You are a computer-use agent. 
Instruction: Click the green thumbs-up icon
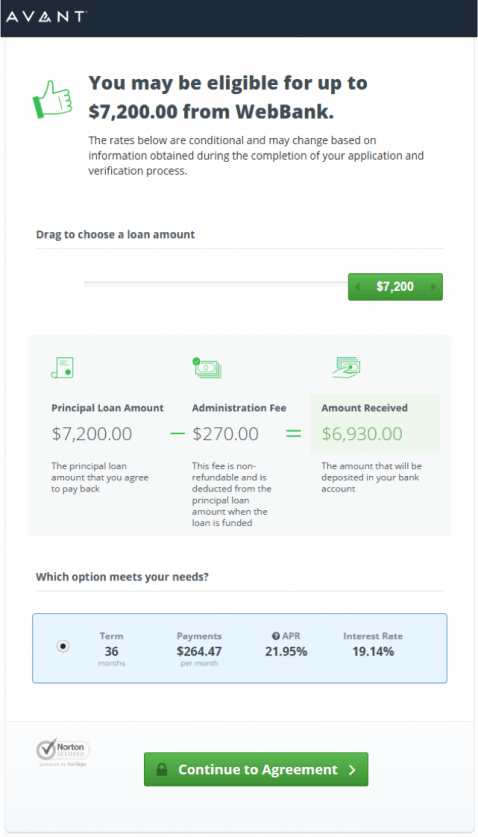point(52,99)
